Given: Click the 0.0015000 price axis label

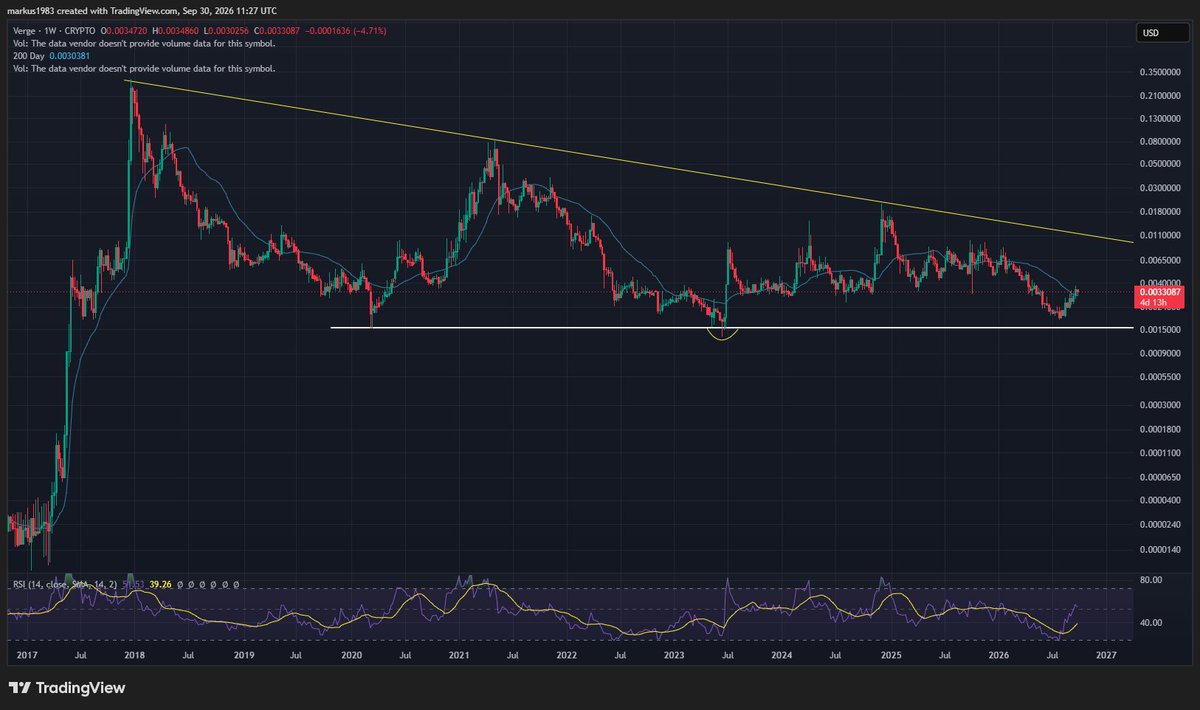Looking at the screenshot, I should pos(1159,330).
